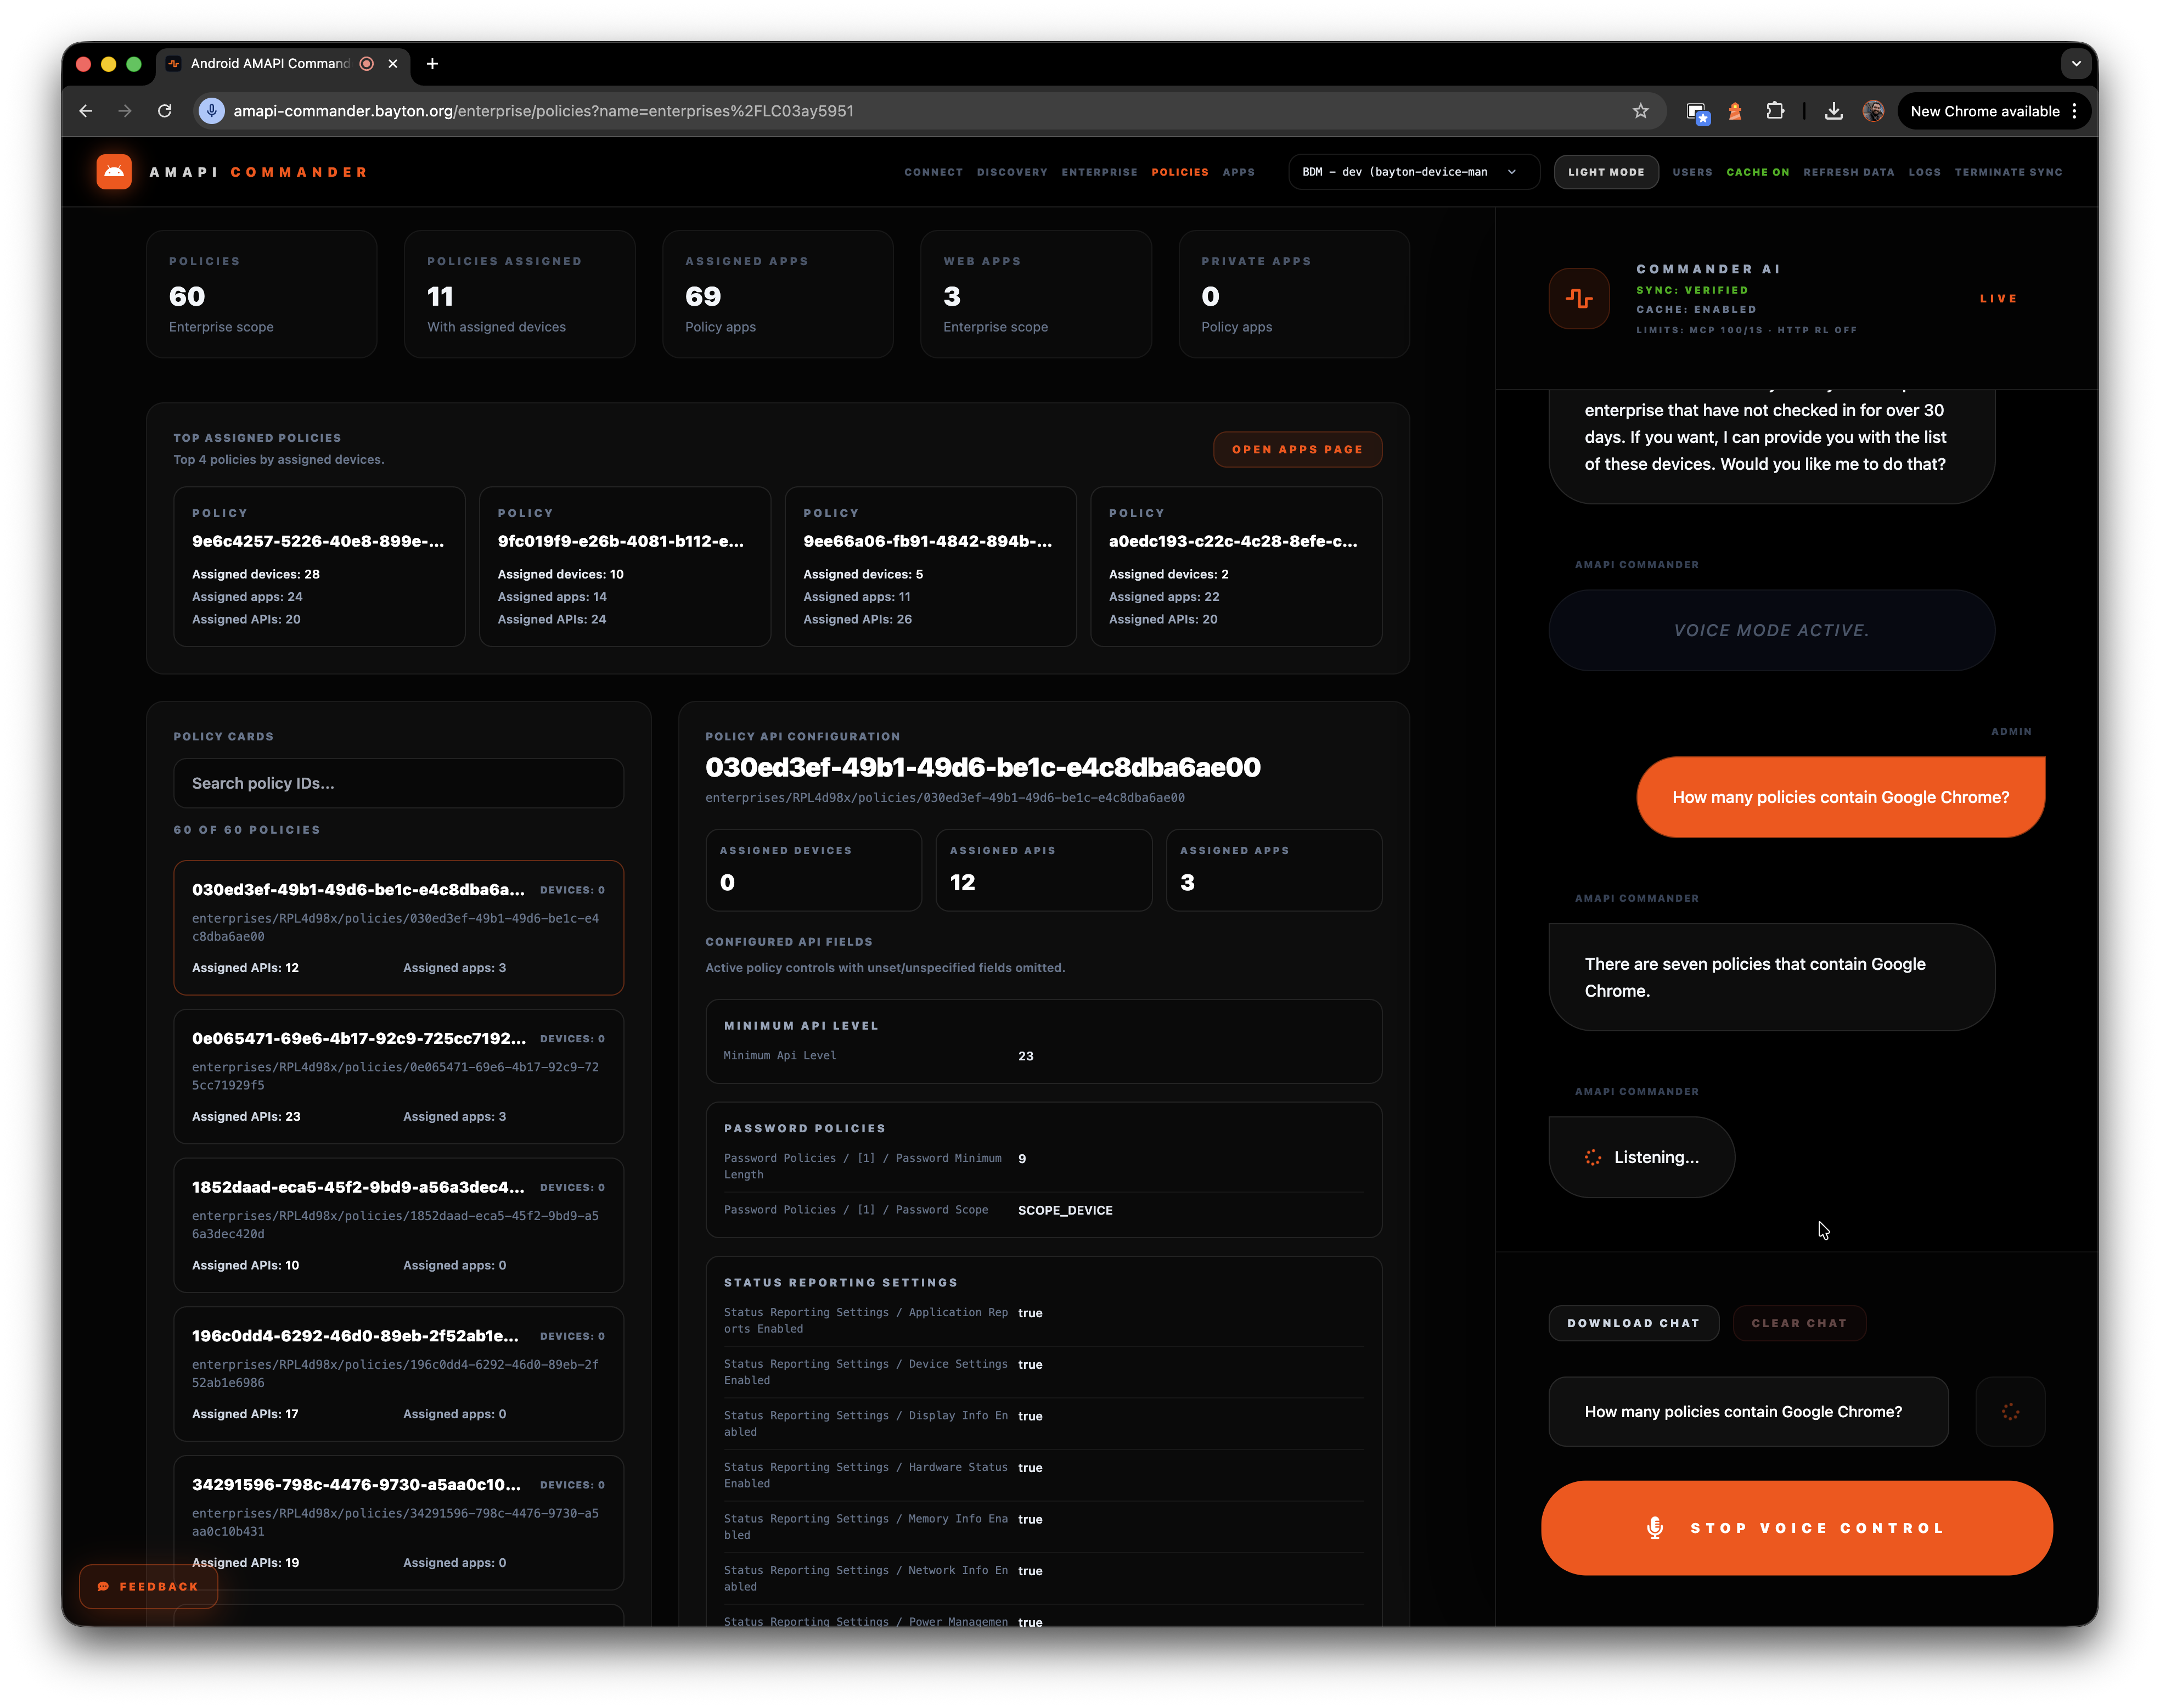2160x1708 pixels.
Task: Click the send spinner button beside chat input
Action: pos(2010,1411)
